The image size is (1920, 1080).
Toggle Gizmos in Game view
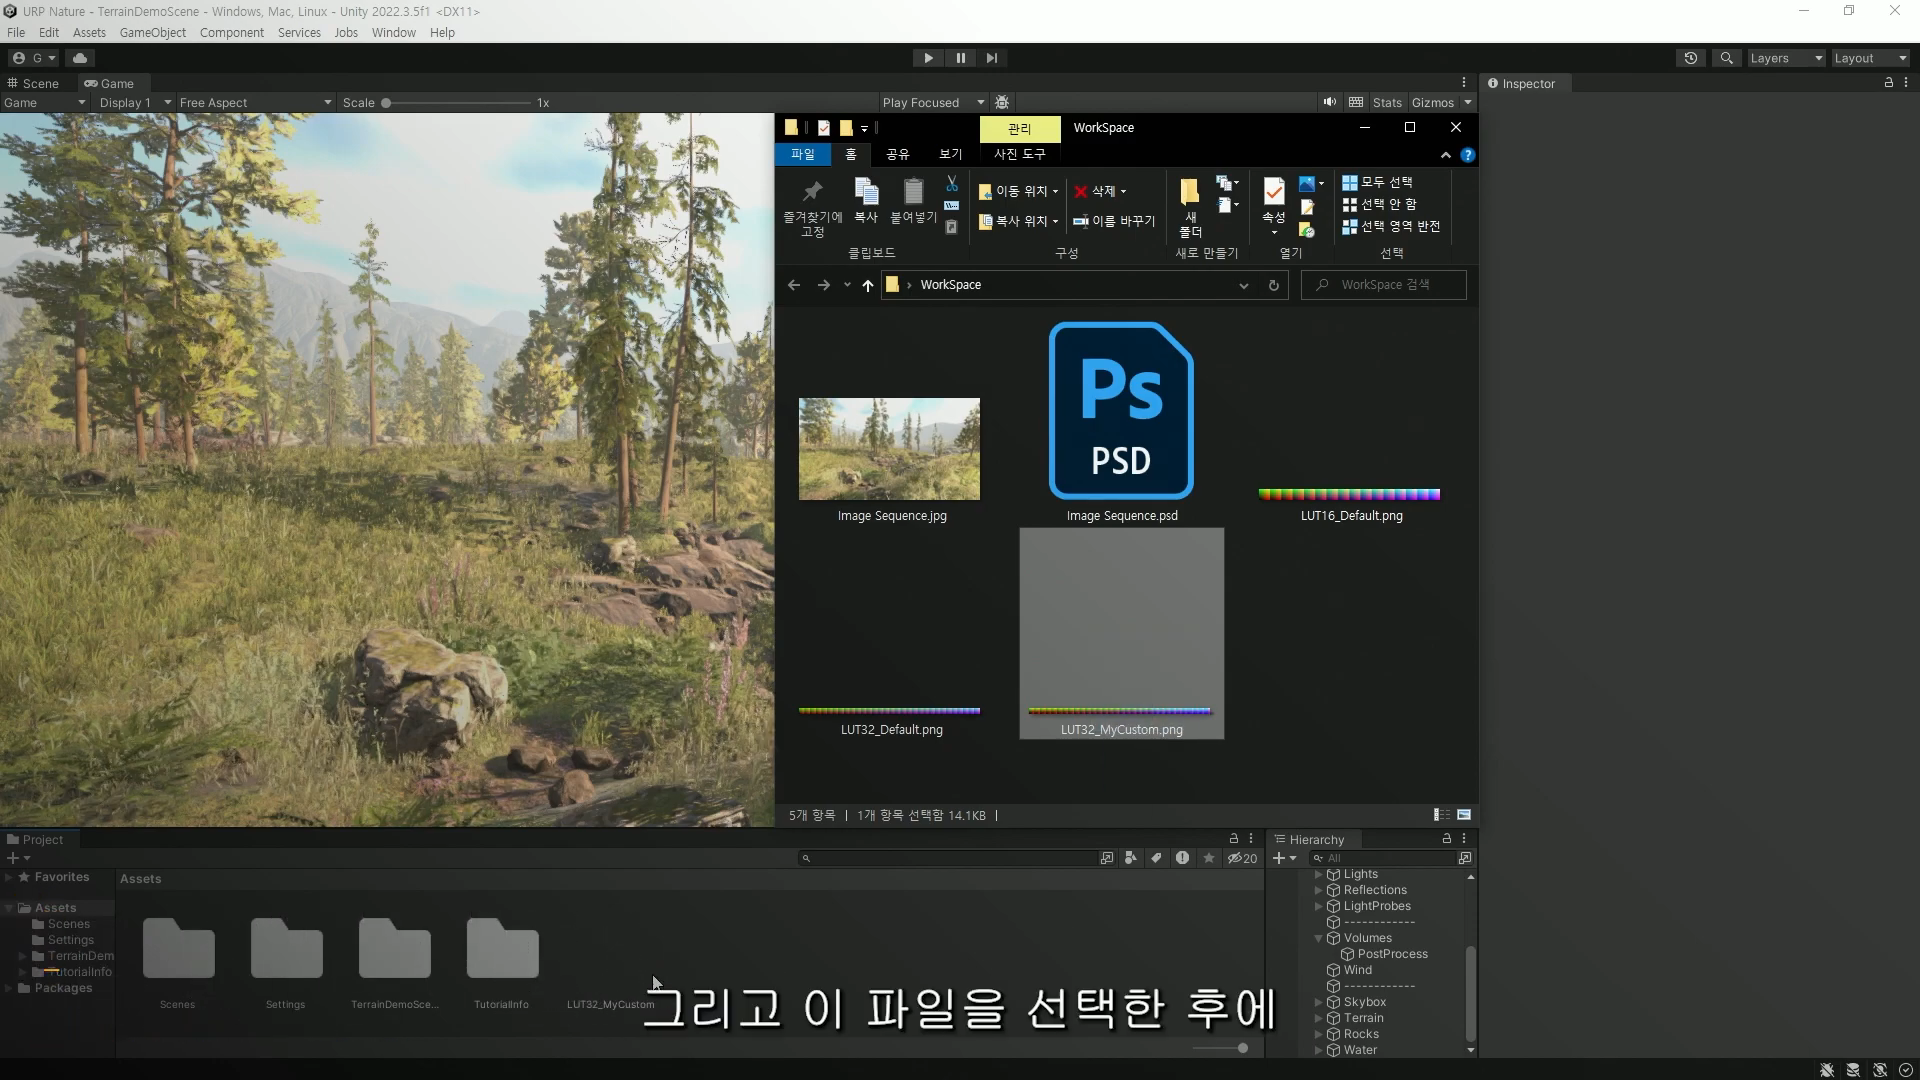1432,102
